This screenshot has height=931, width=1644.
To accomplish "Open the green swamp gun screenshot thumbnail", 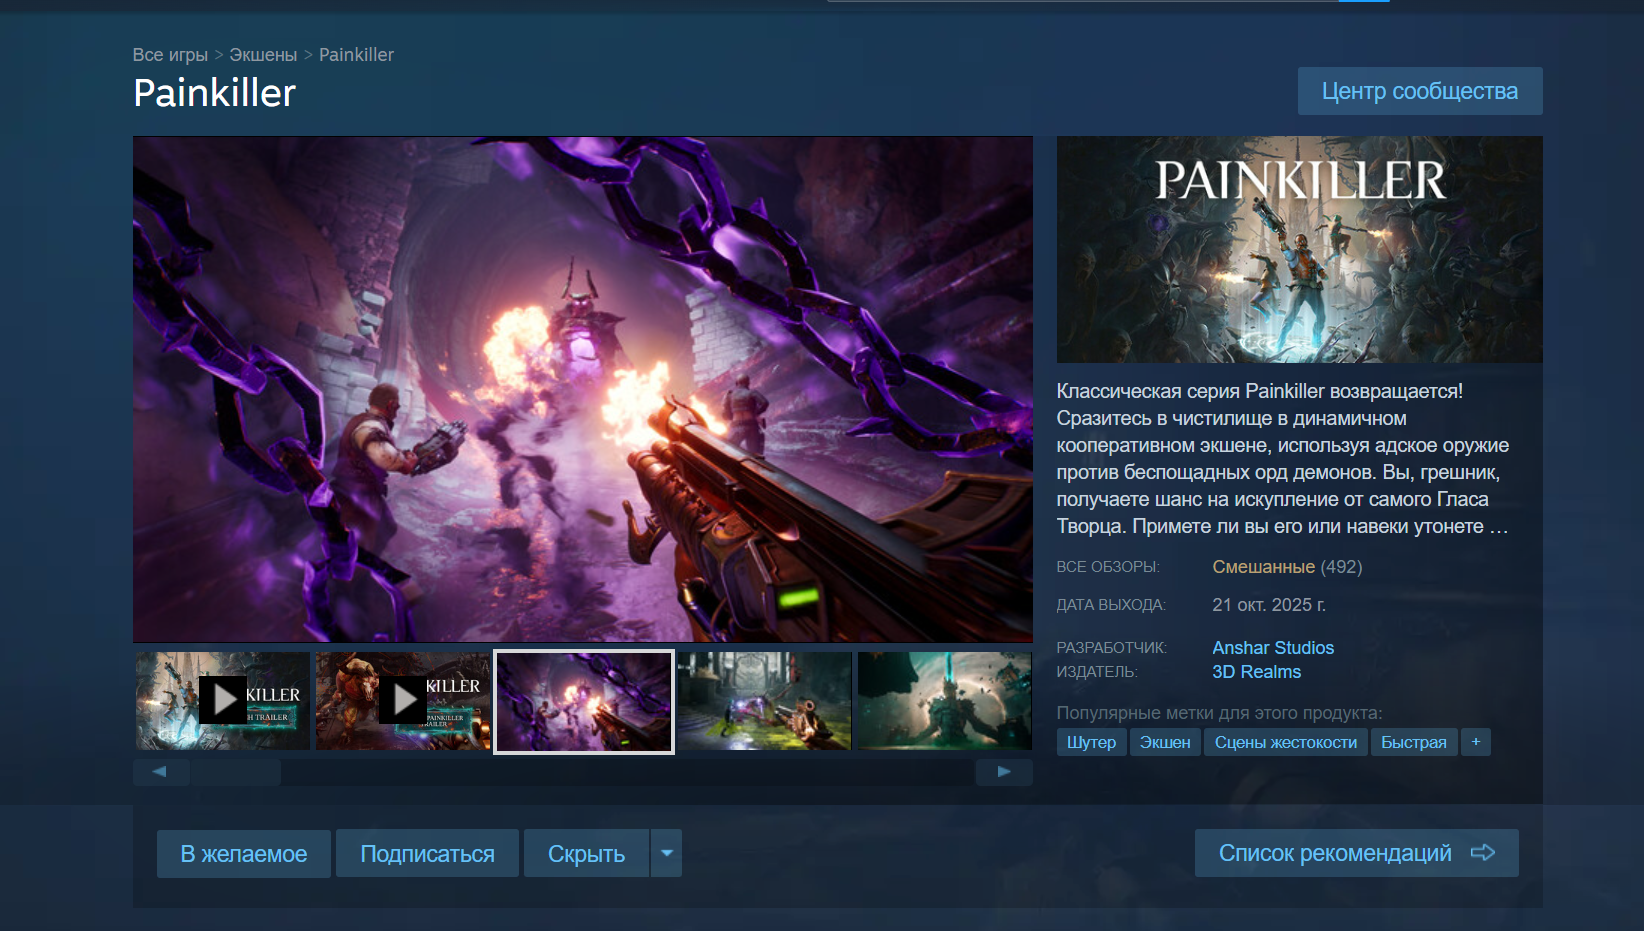I will [x=764, y=701].
